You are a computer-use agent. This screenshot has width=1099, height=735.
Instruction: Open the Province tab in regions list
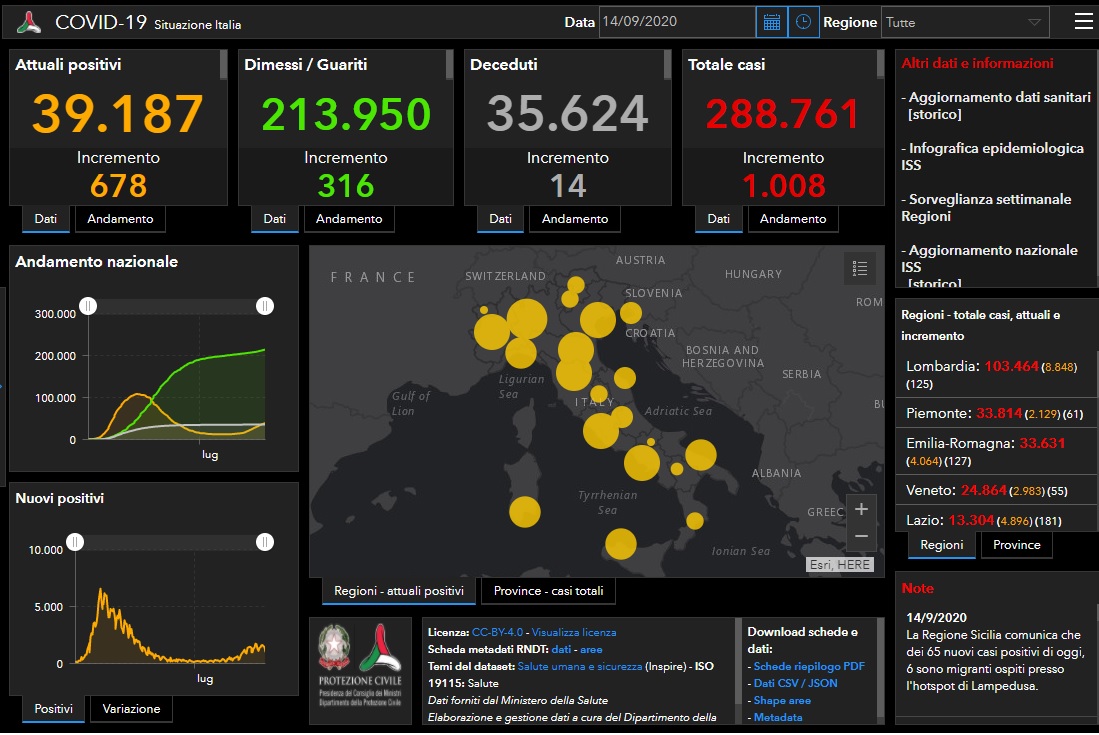click(x=1017, y=545)
